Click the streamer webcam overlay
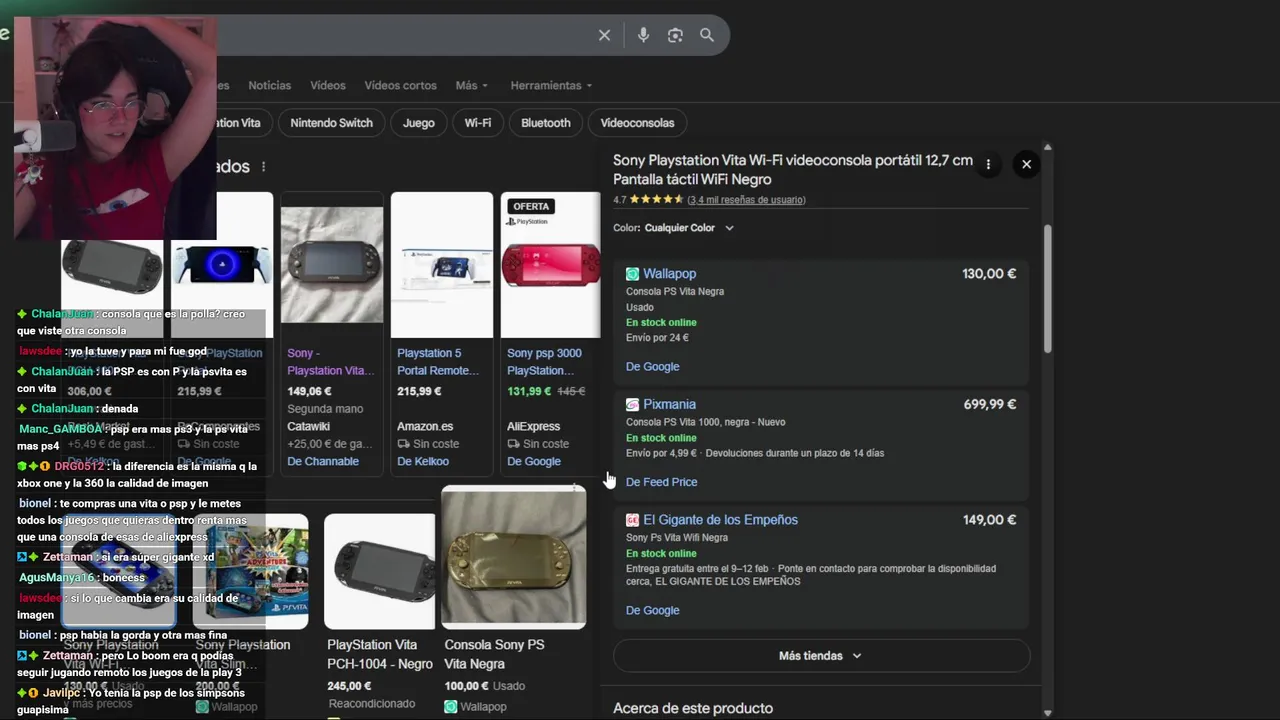This screenshot has width=1280, height=720. pyautogui.click(x=115, y=128)
